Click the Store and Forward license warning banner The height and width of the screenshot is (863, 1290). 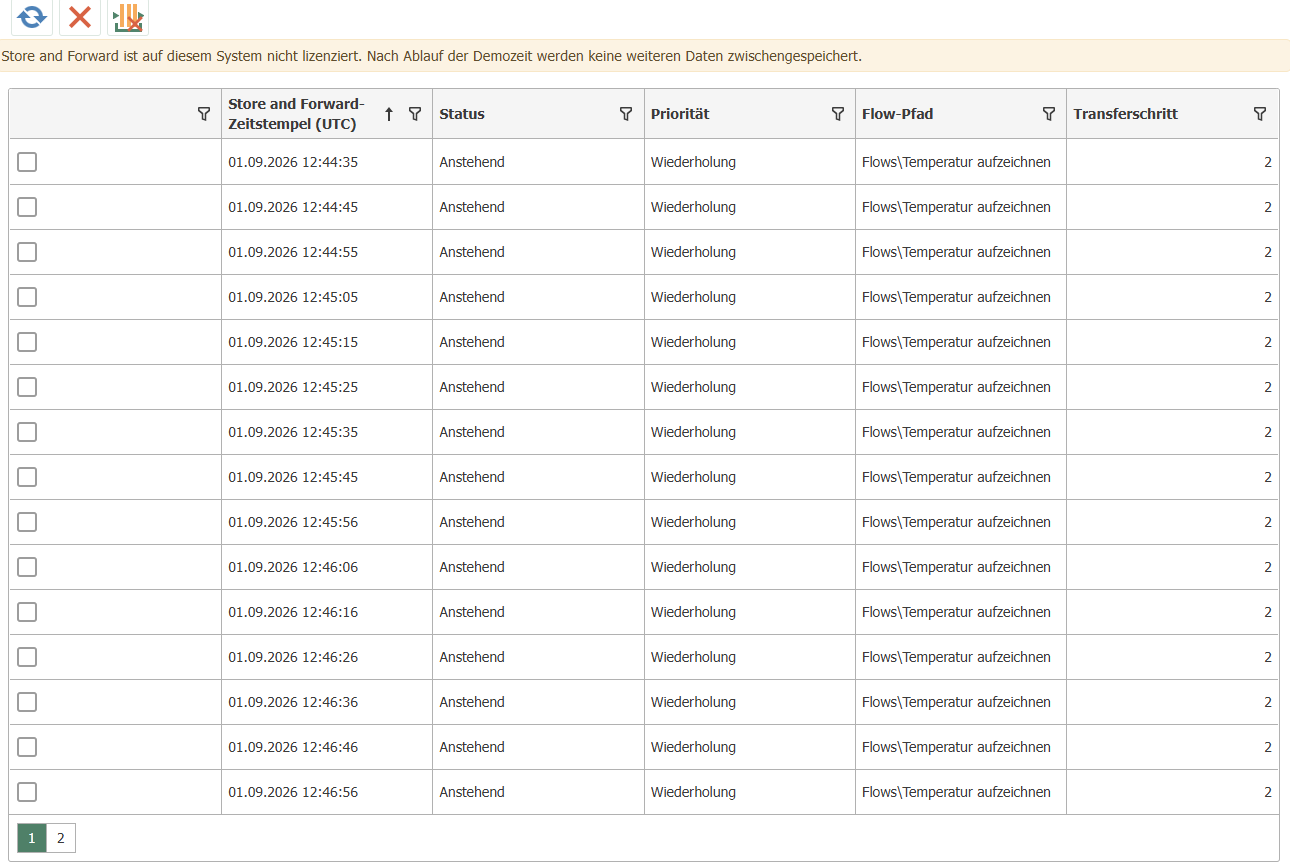point(645,56)
